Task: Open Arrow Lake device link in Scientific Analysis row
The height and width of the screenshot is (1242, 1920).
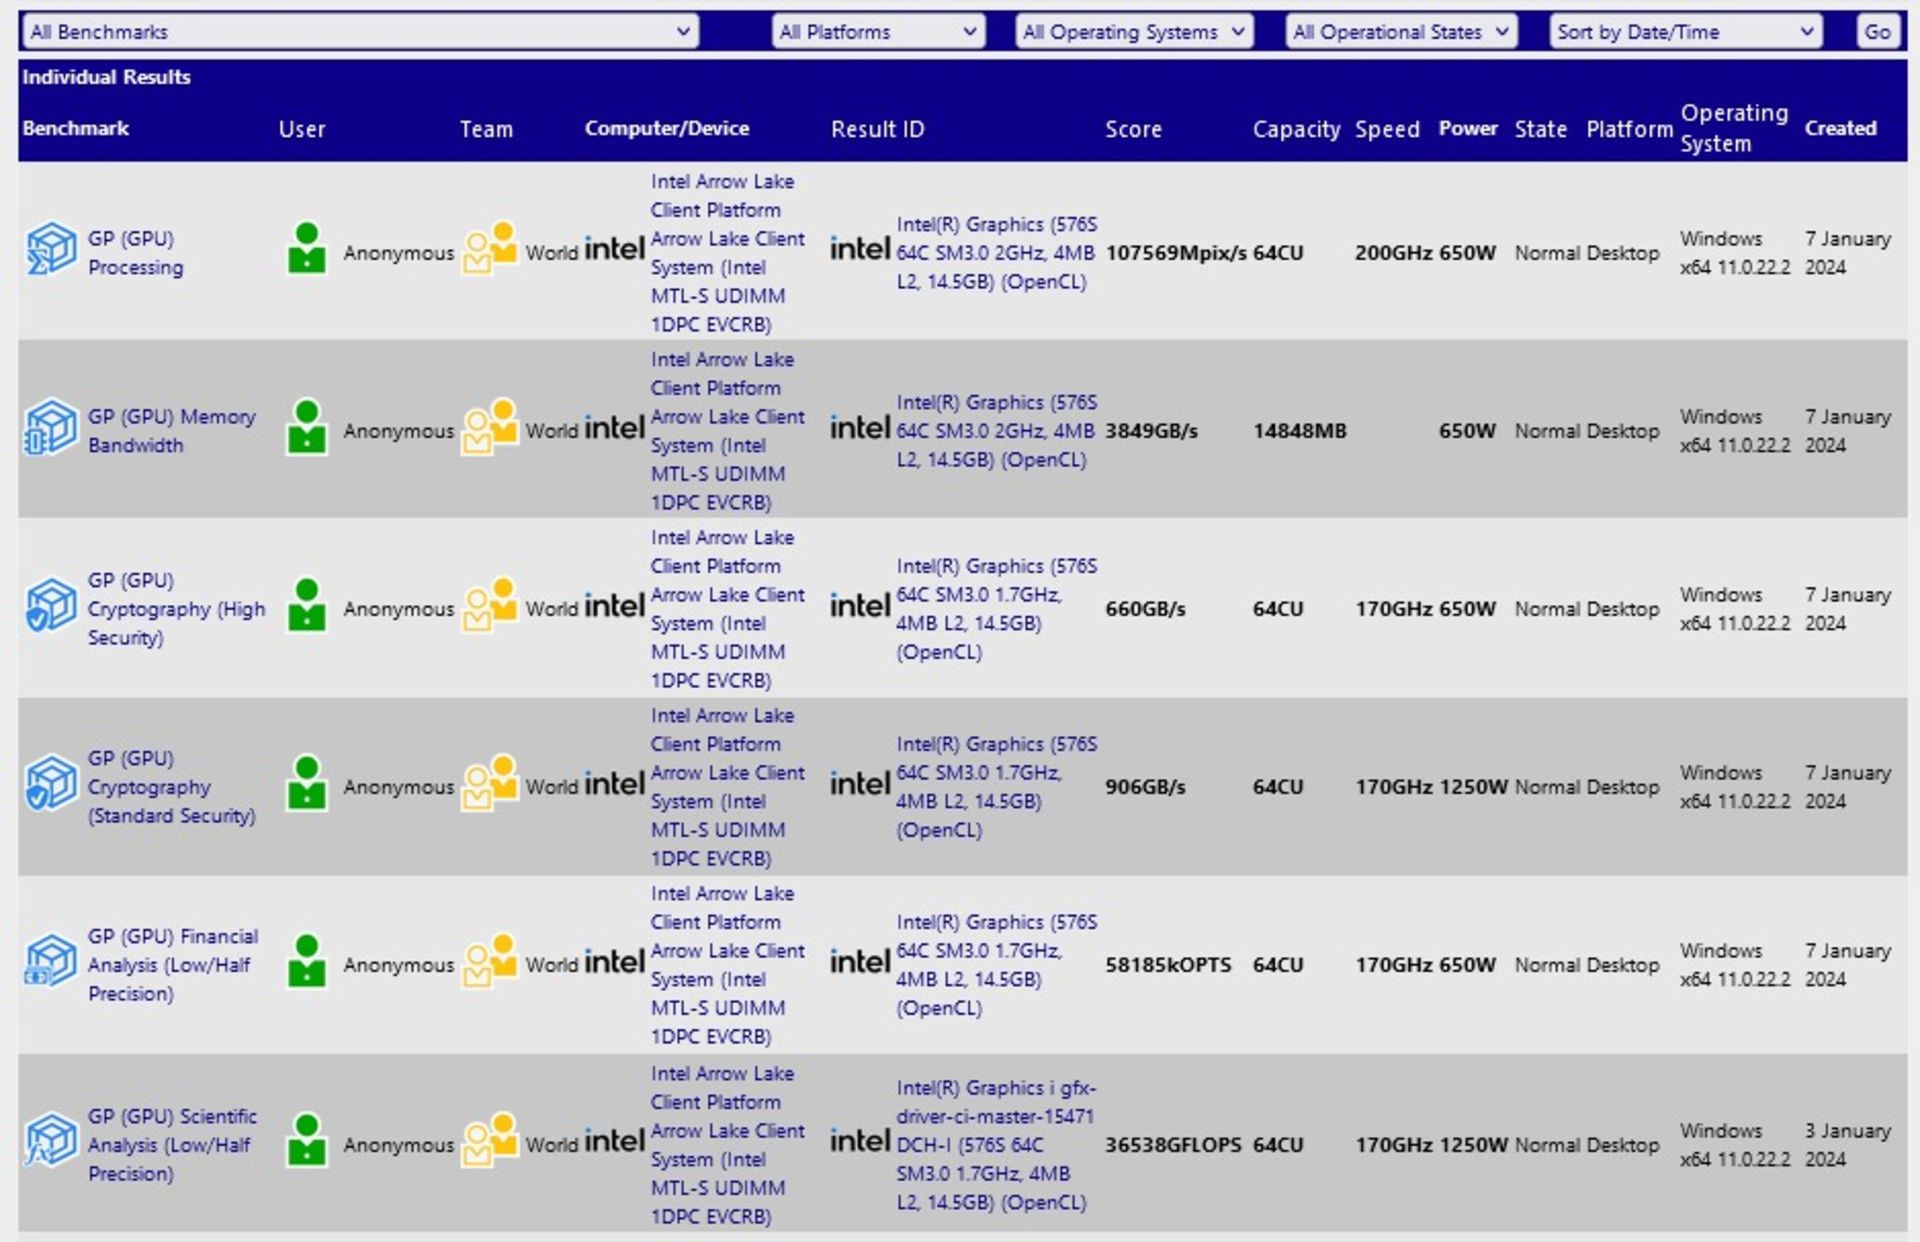Action: [x=727, y=1145]
